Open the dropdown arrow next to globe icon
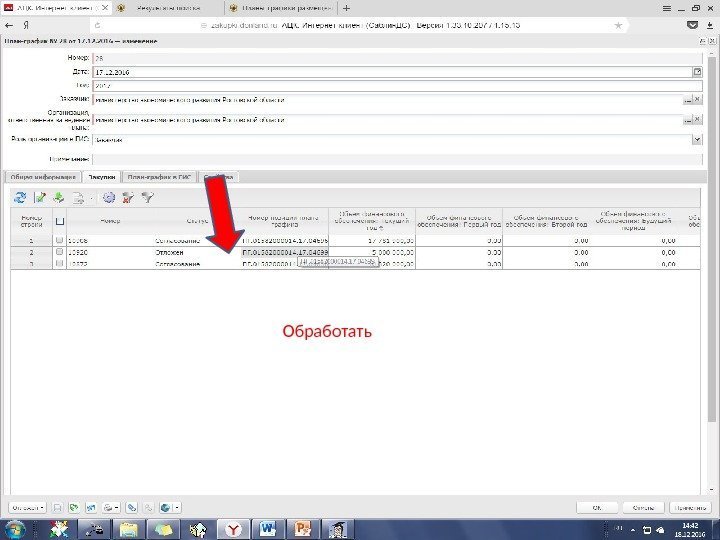The image size is (720, 540). [177, 508]
